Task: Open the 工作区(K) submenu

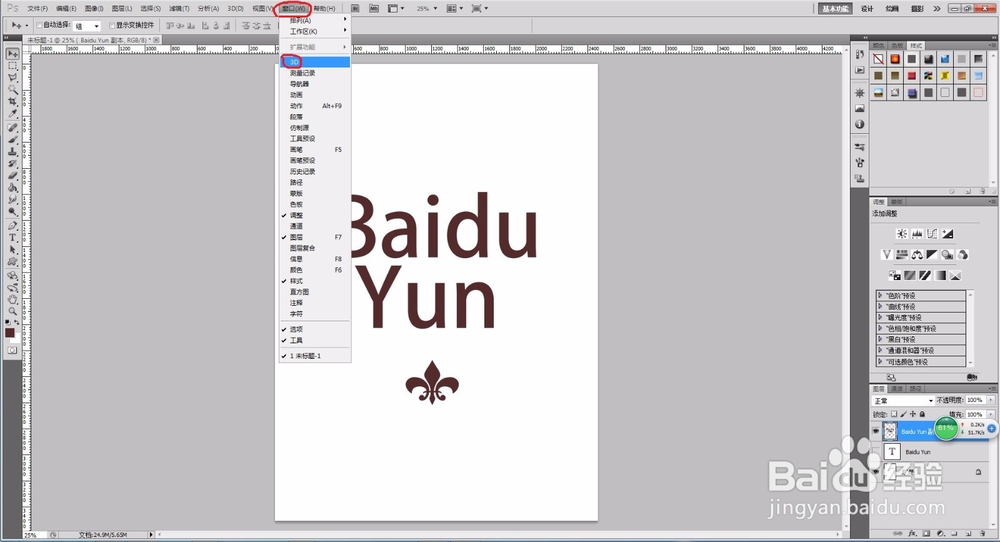Action: pyautogui.click(x=315, y=31)
